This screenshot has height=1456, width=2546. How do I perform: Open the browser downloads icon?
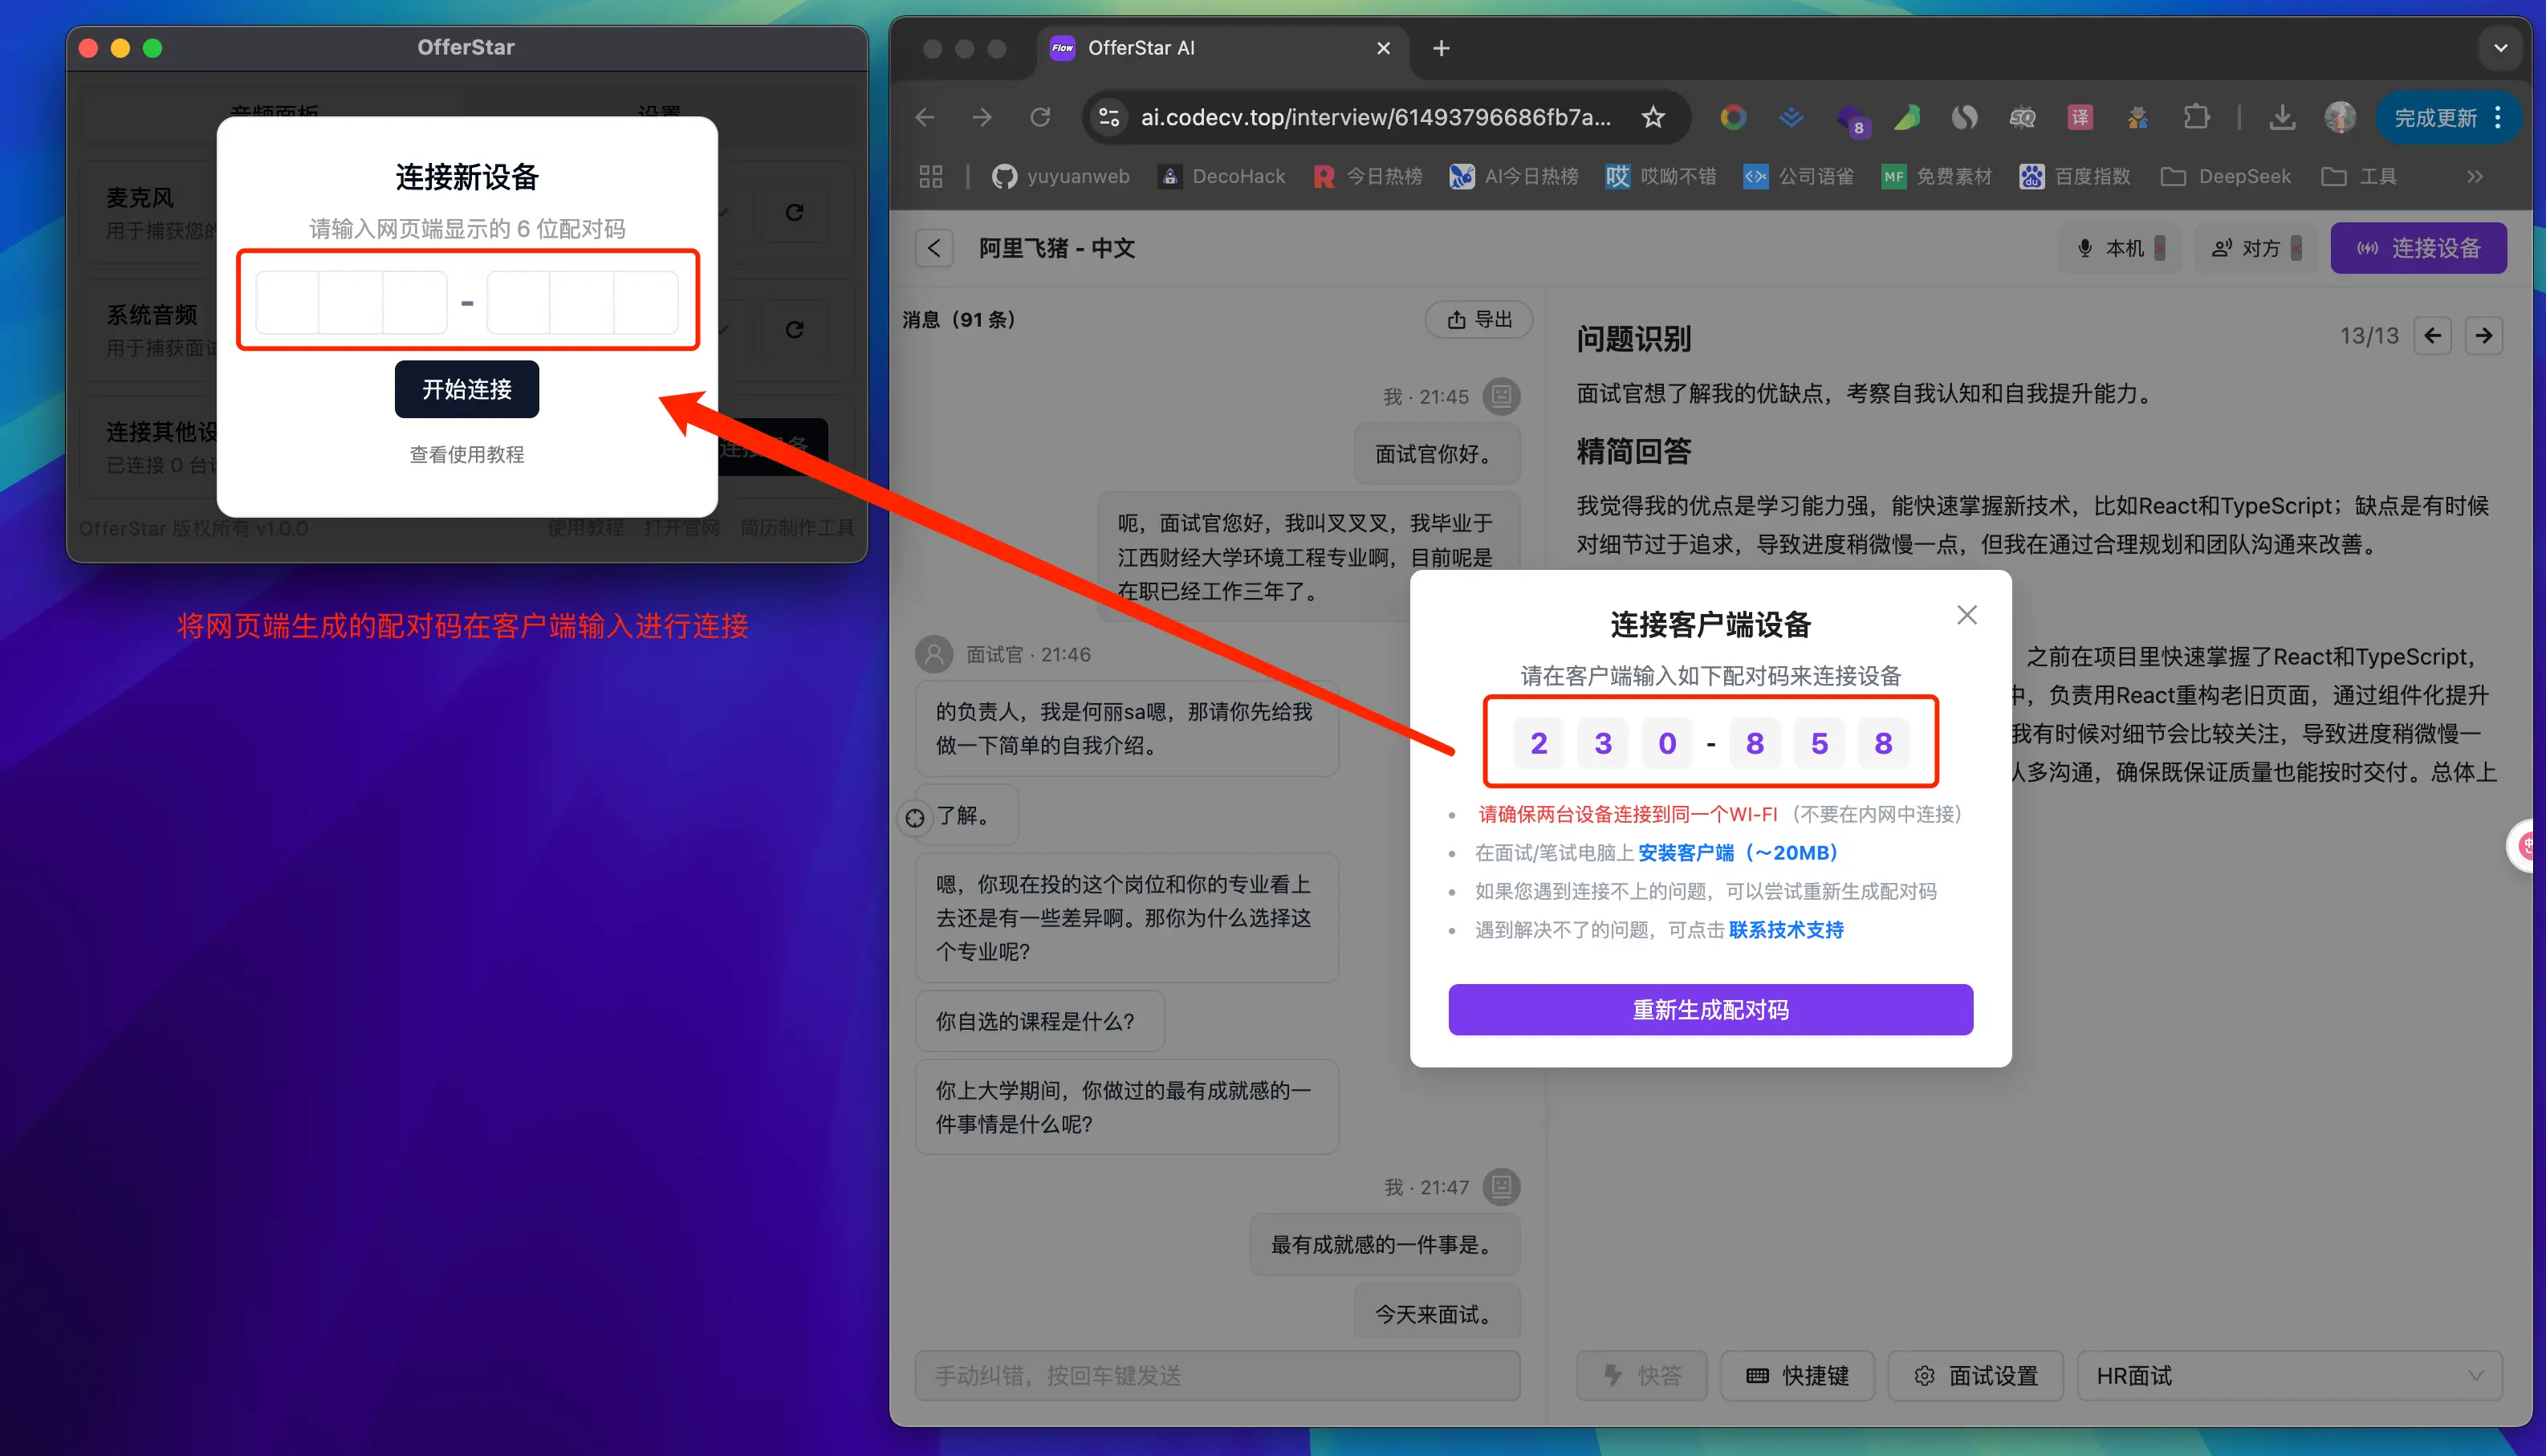[x=2282, y=118]
